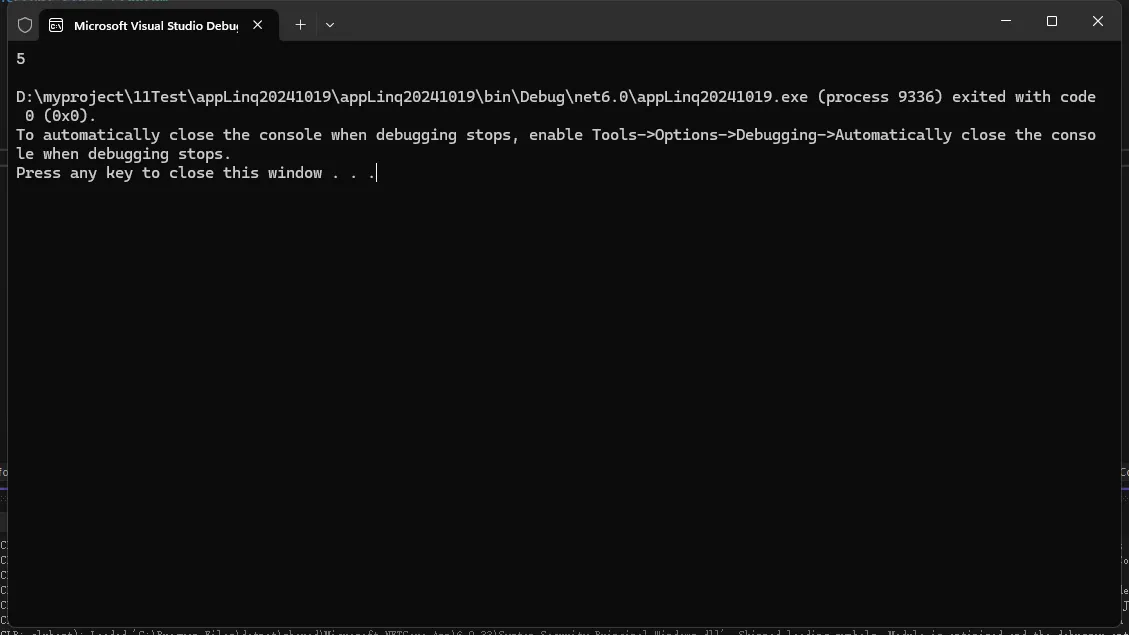1129x635 pixels.
Task: Click the console icon on the terminal tab
Action: (x=56, y=25)
